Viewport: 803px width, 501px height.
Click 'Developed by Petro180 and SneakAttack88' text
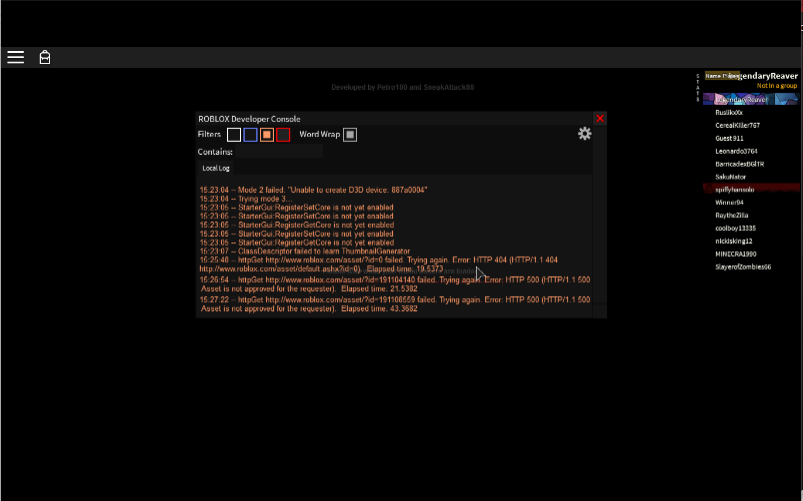(x=403, y=87)
